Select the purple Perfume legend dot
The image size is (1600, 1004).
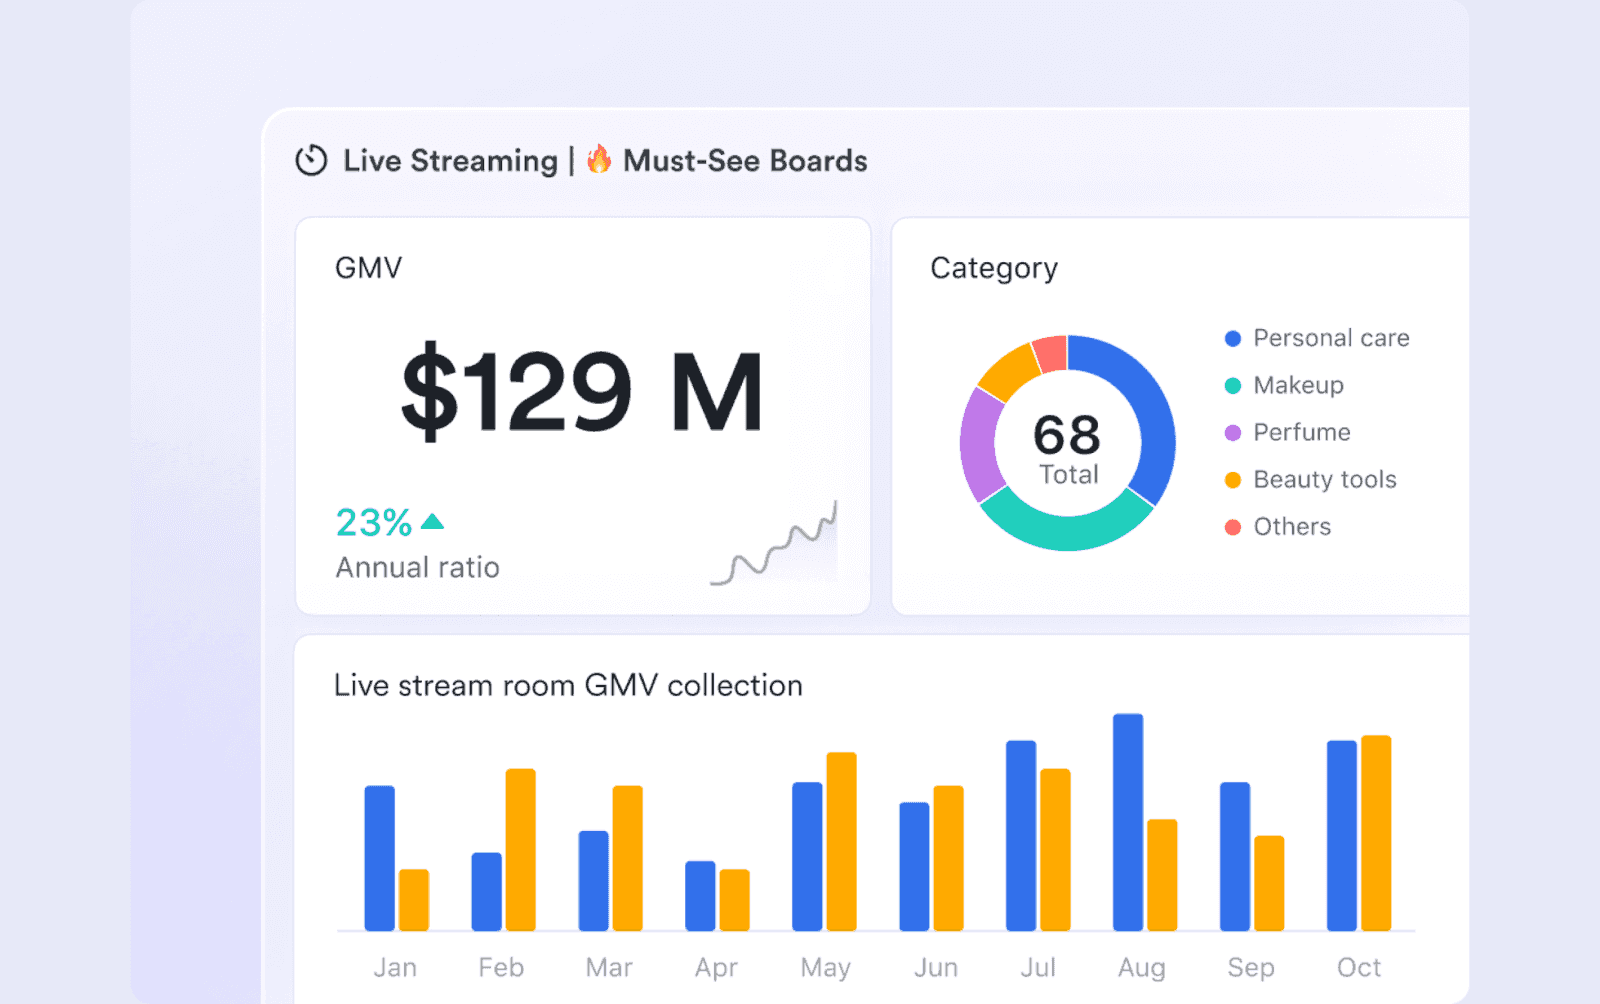(1231, 432)
